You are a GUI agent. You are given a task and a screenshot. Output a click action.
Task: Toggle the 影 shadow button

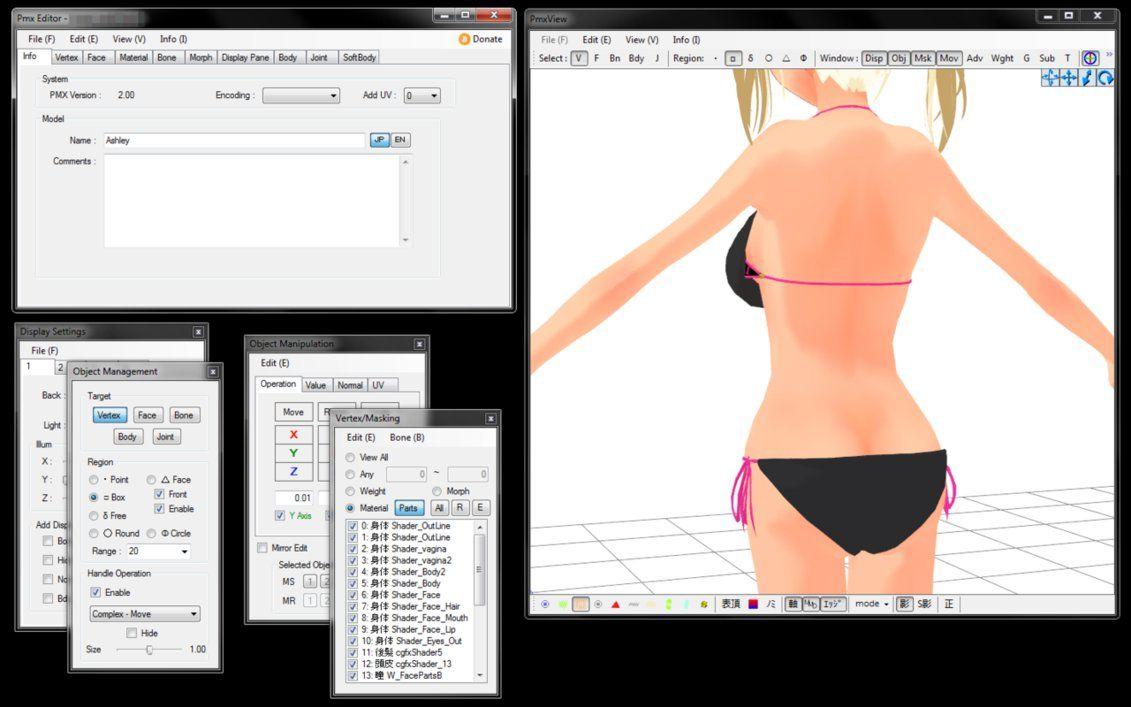pos(904,605)
